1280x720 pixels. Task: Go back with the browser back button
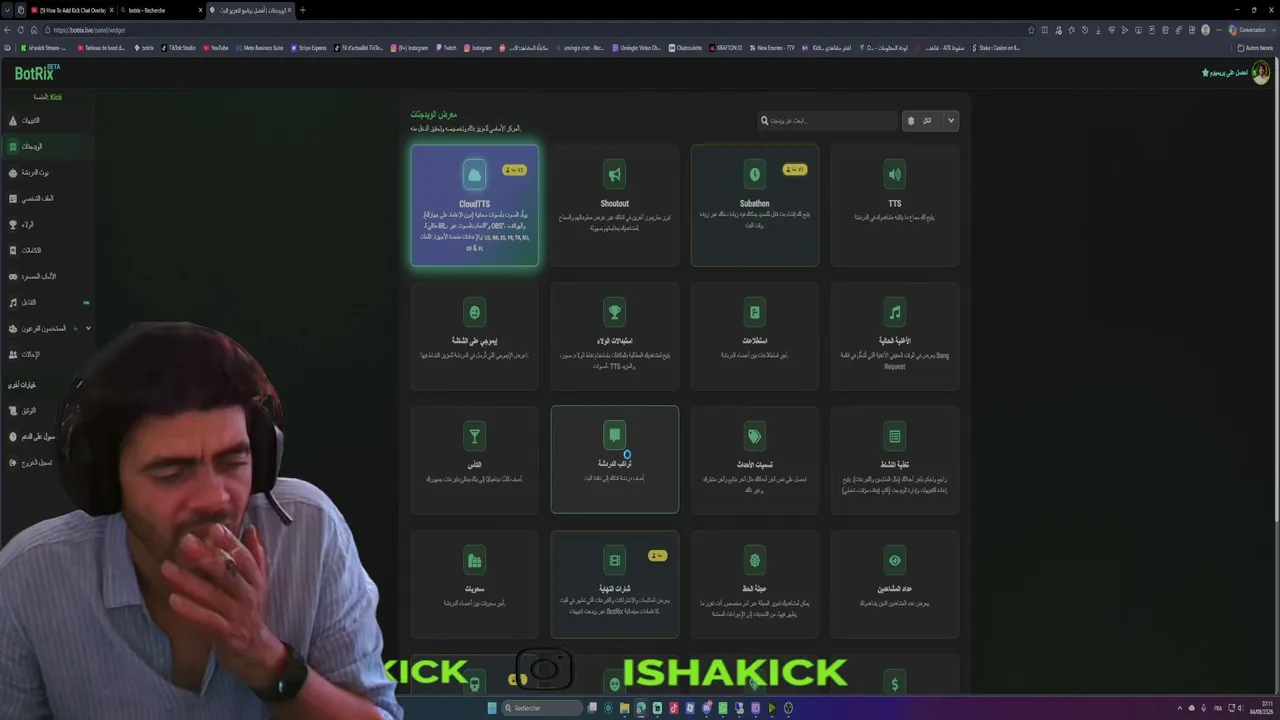click(x=8, y=30)
